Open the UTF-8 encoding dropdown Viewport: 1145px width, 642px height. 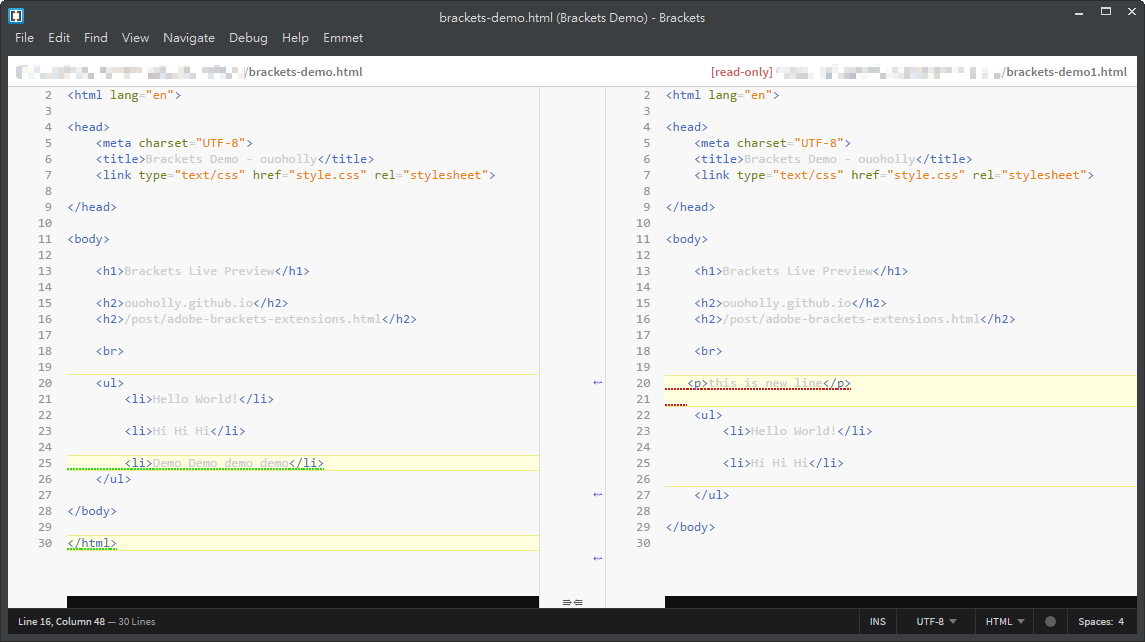click(936, 622)
